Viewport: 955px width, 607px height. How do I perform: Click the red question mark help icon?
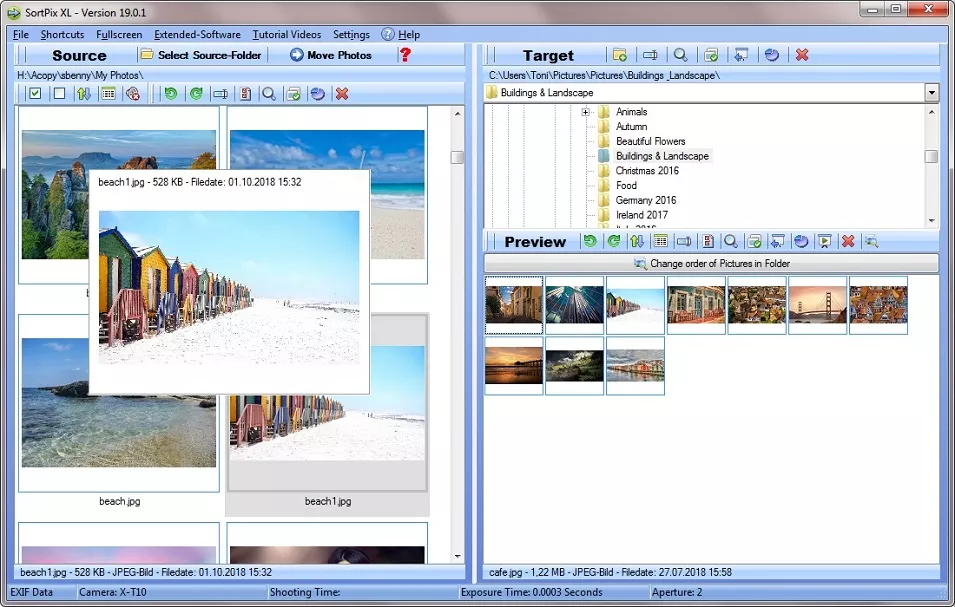click(x=405, y=55)
